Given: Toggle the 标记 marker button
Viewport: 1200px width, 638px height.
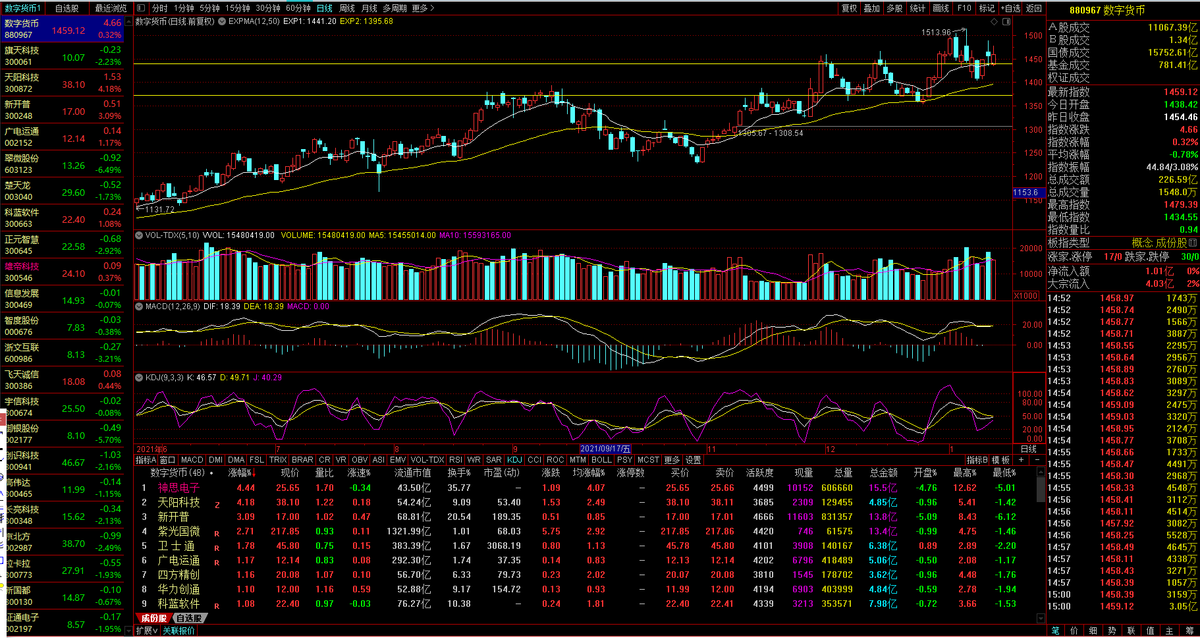Looking at the screenshot, I should [x=987, y=7].
